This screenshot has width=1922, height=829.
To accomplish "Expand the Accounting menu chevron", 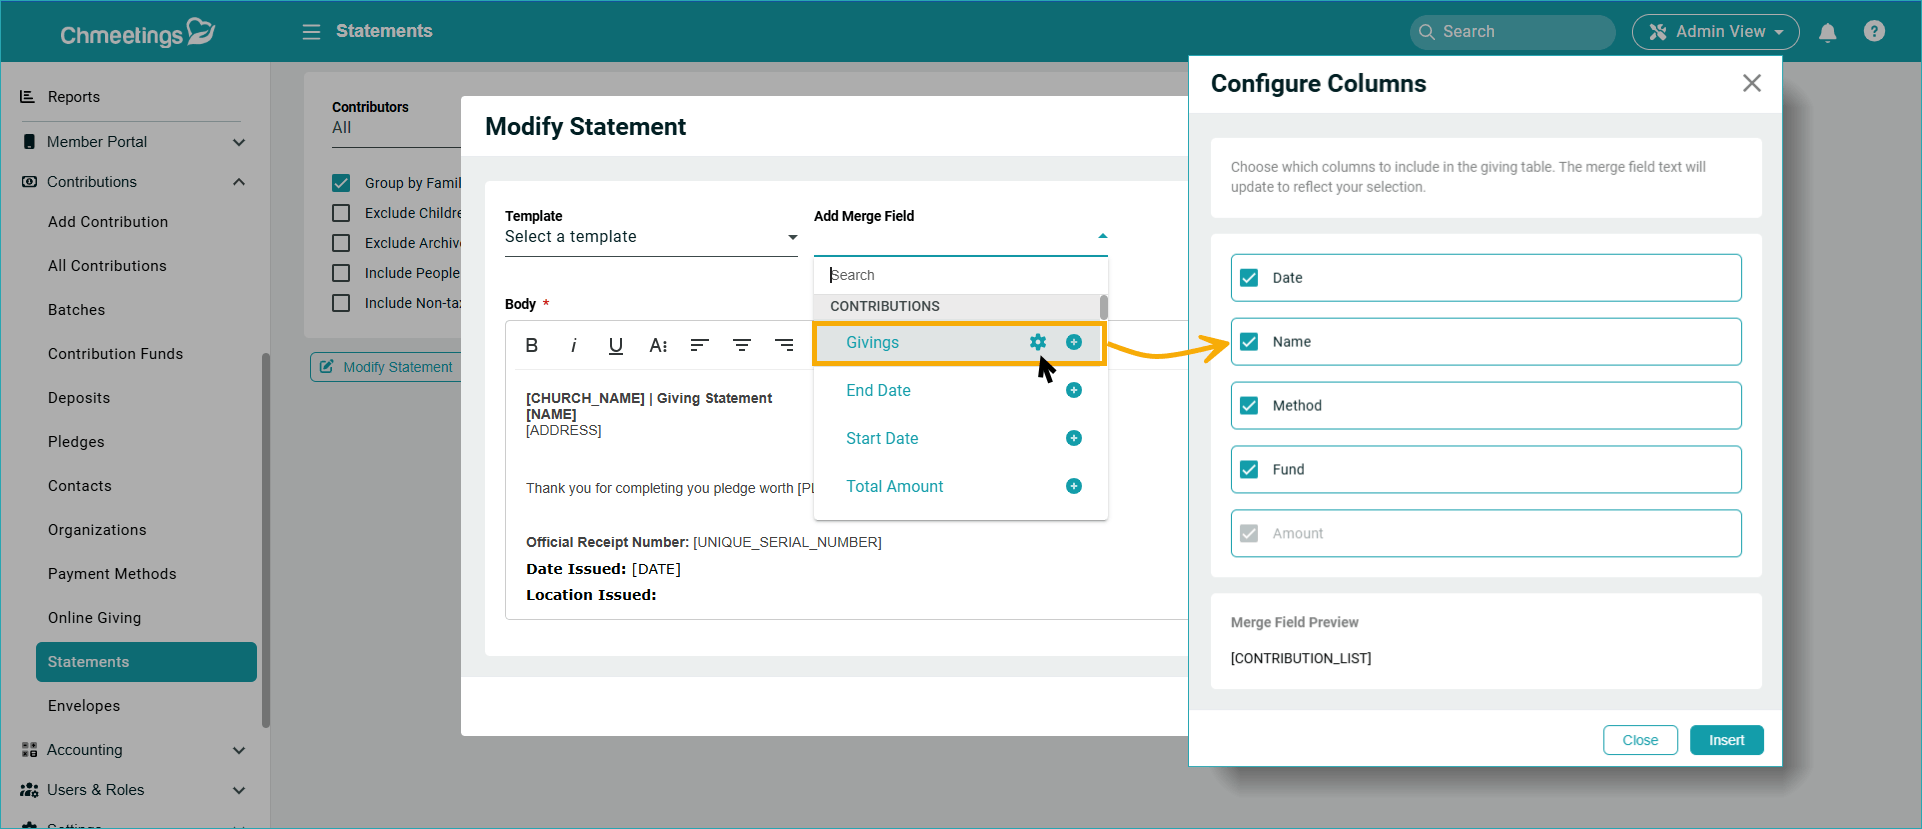I will 239,750.
